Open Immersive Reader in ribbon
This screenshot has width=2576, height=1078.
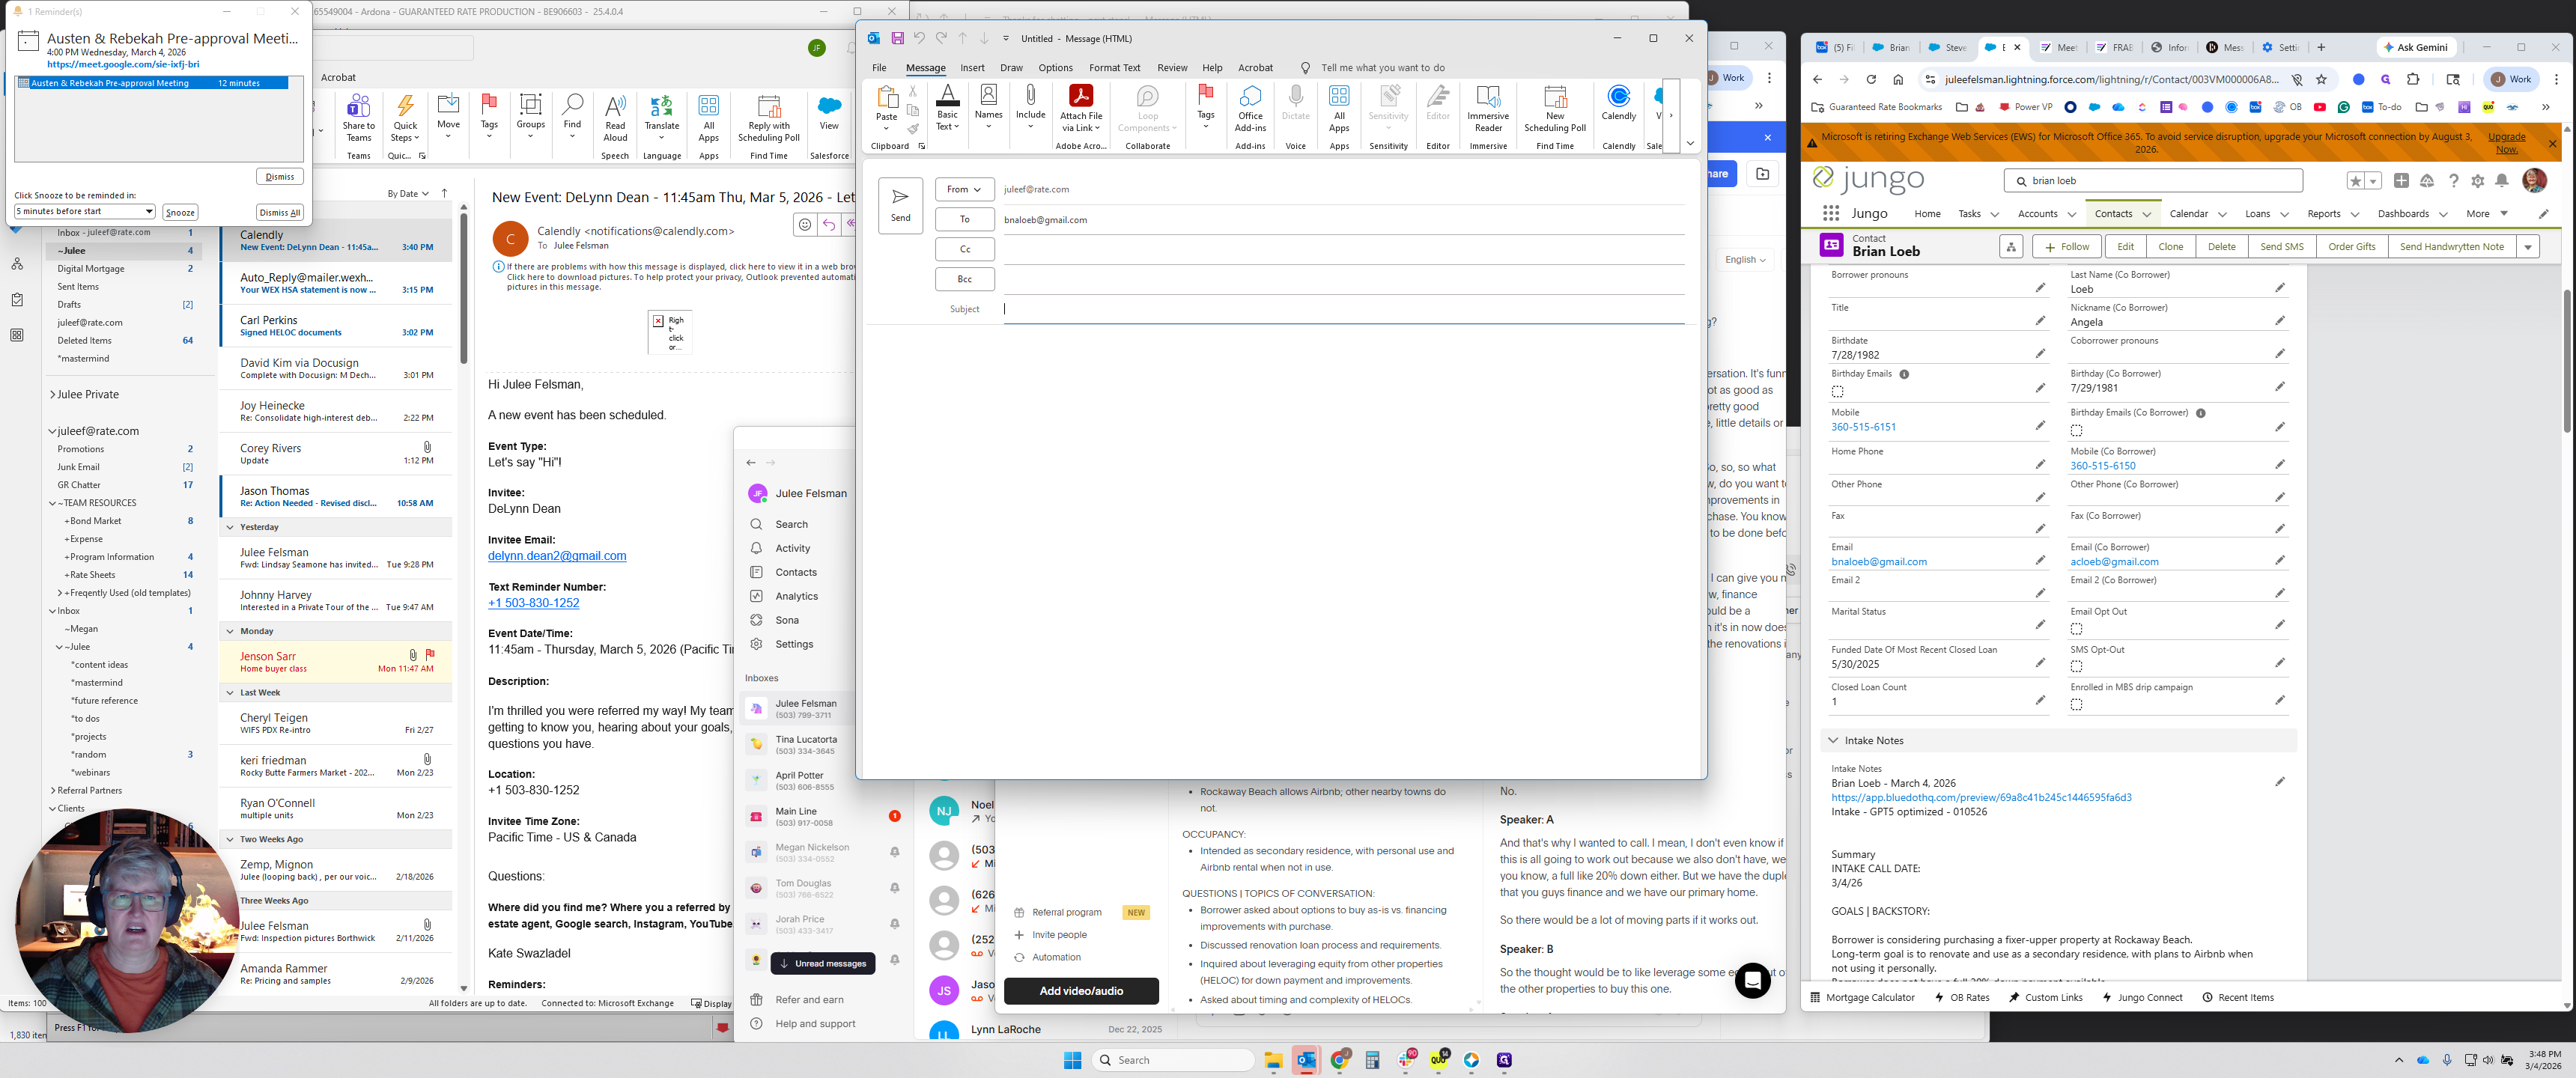tap(1487, 97)
